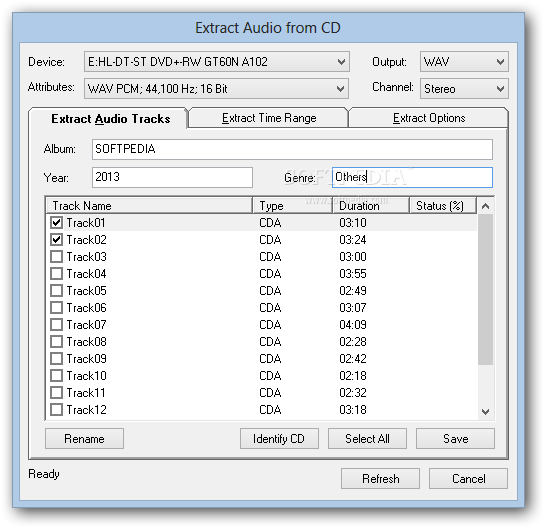Enable the Track10 checkbox
The width and height of the screenshot is (545, 528).
(x=56, y=376)
